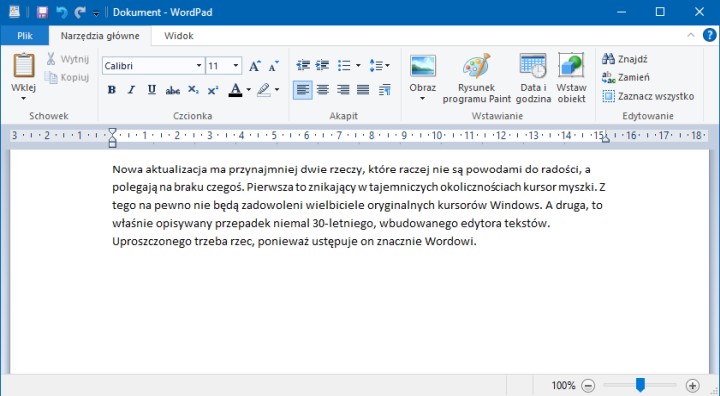Click Zamień replace button
Image resolution: width=720 pixels, height=396 pixels.
point(626,77)
